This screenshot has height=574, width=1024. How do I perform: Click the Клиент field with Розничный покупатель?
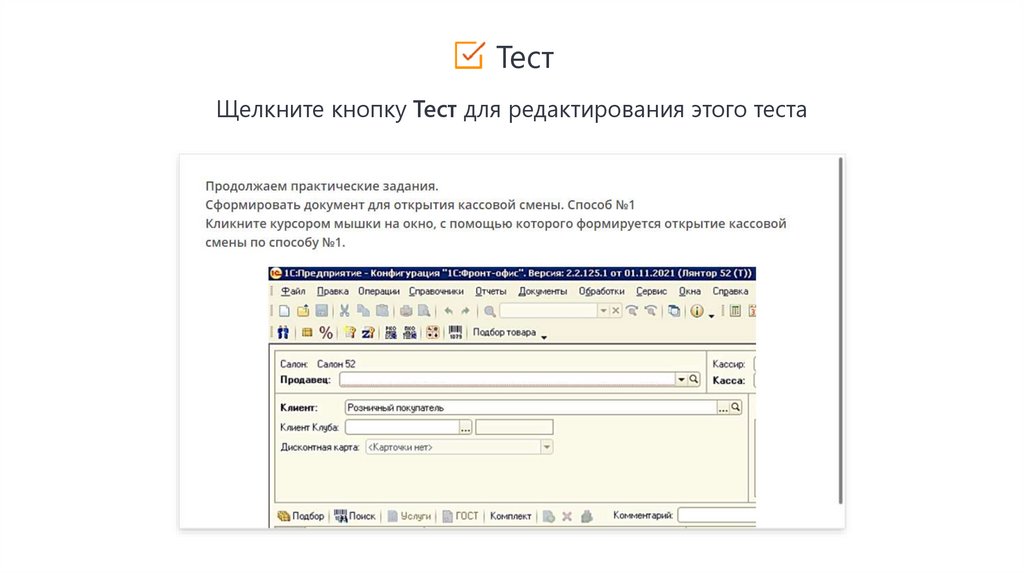coord(531,407)
